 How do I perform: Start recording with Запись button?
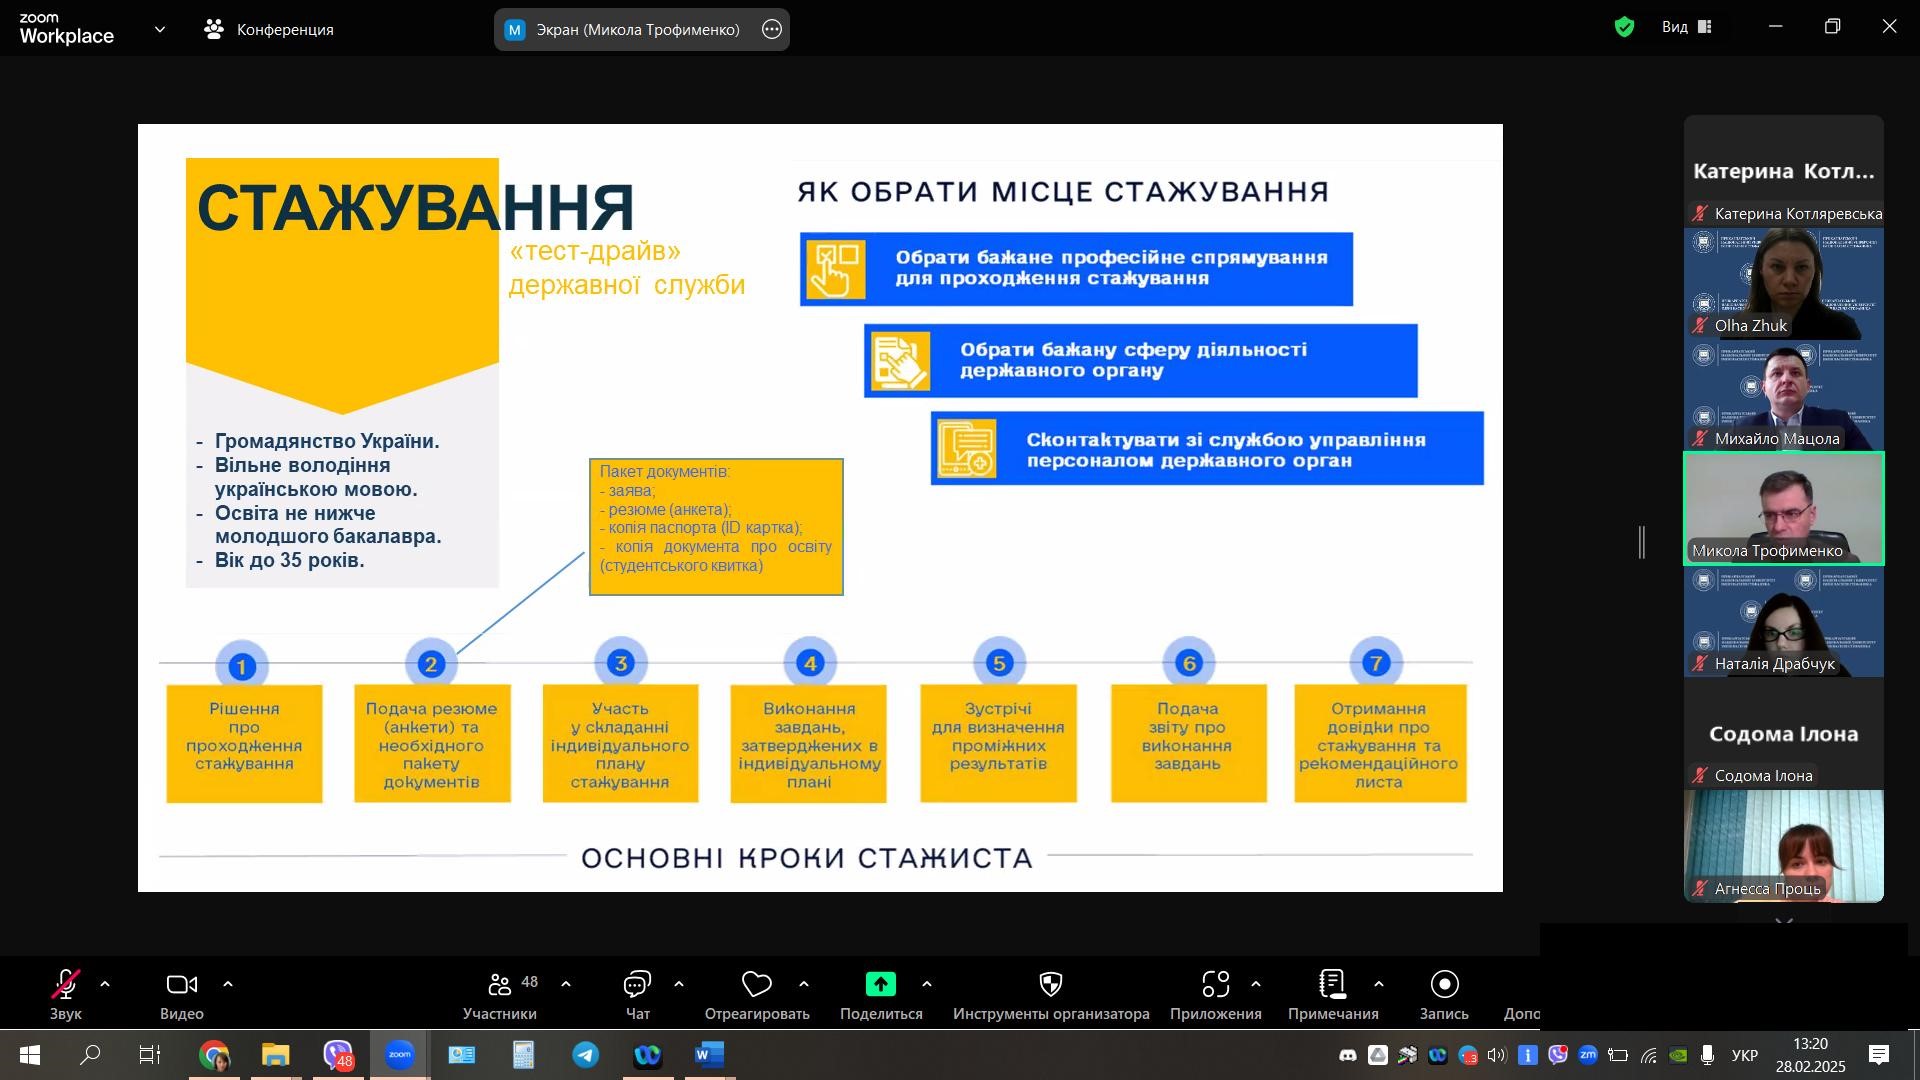click(1444, 986)
